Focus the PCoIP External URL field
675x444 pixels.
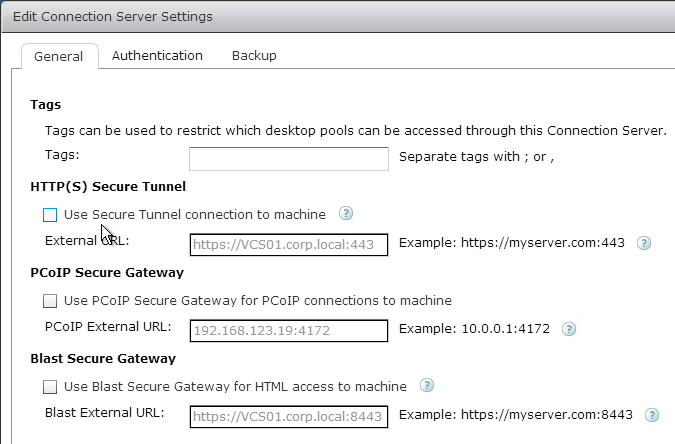click(x=289, y=331)
